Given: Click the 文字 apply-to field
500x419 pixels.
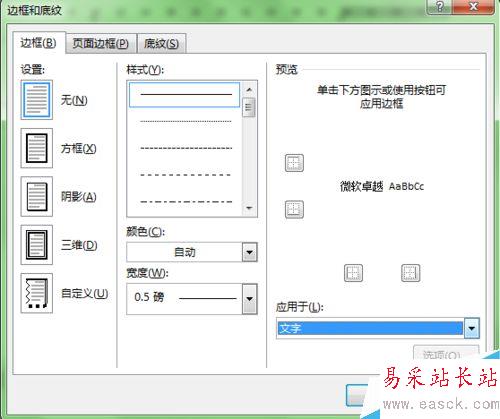Looking at the screenshot, I should point(370,328).
